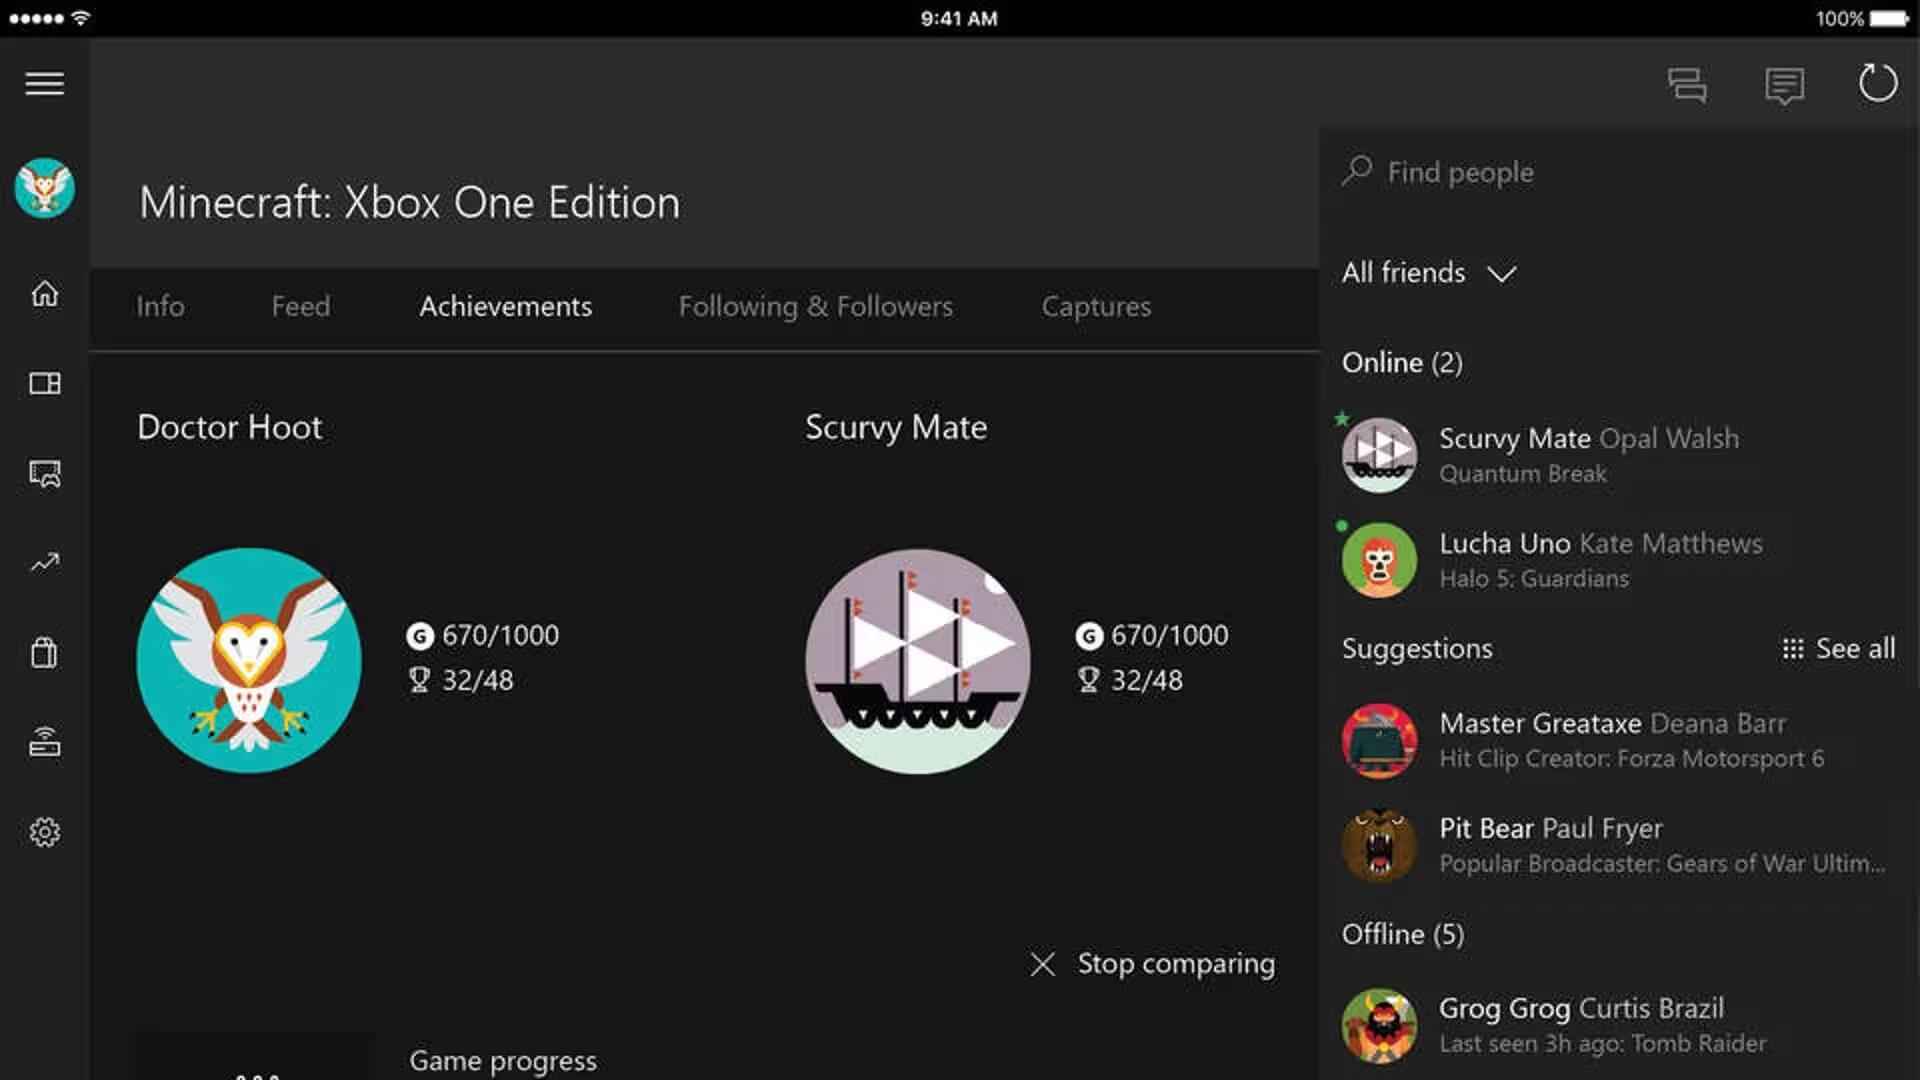Click the Suggestions section header

point(1417,649)
